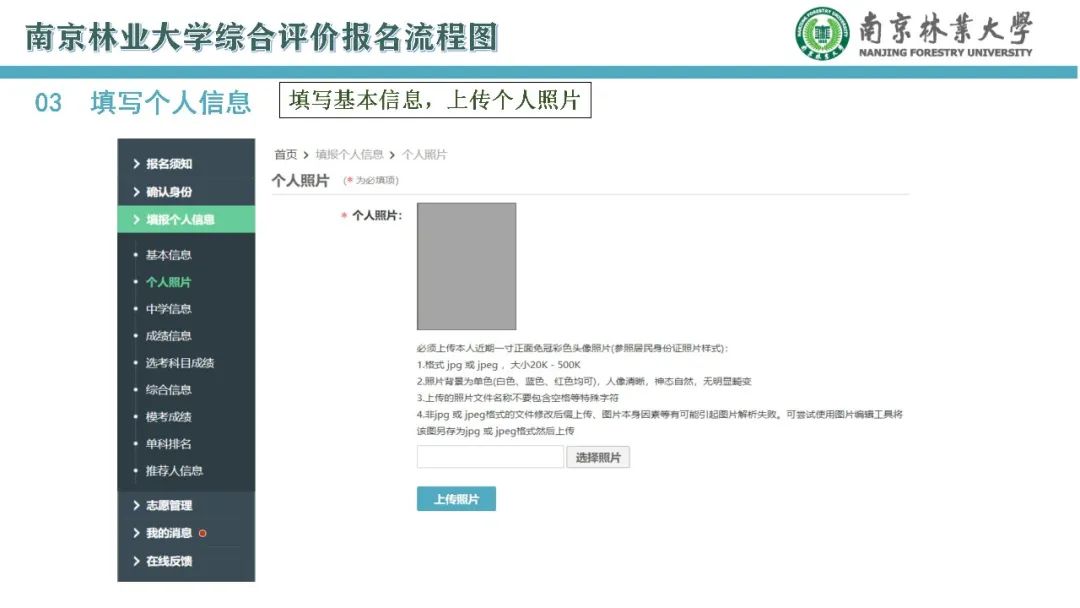Go to 单科排名 in the sidebar

pos(168,444)
